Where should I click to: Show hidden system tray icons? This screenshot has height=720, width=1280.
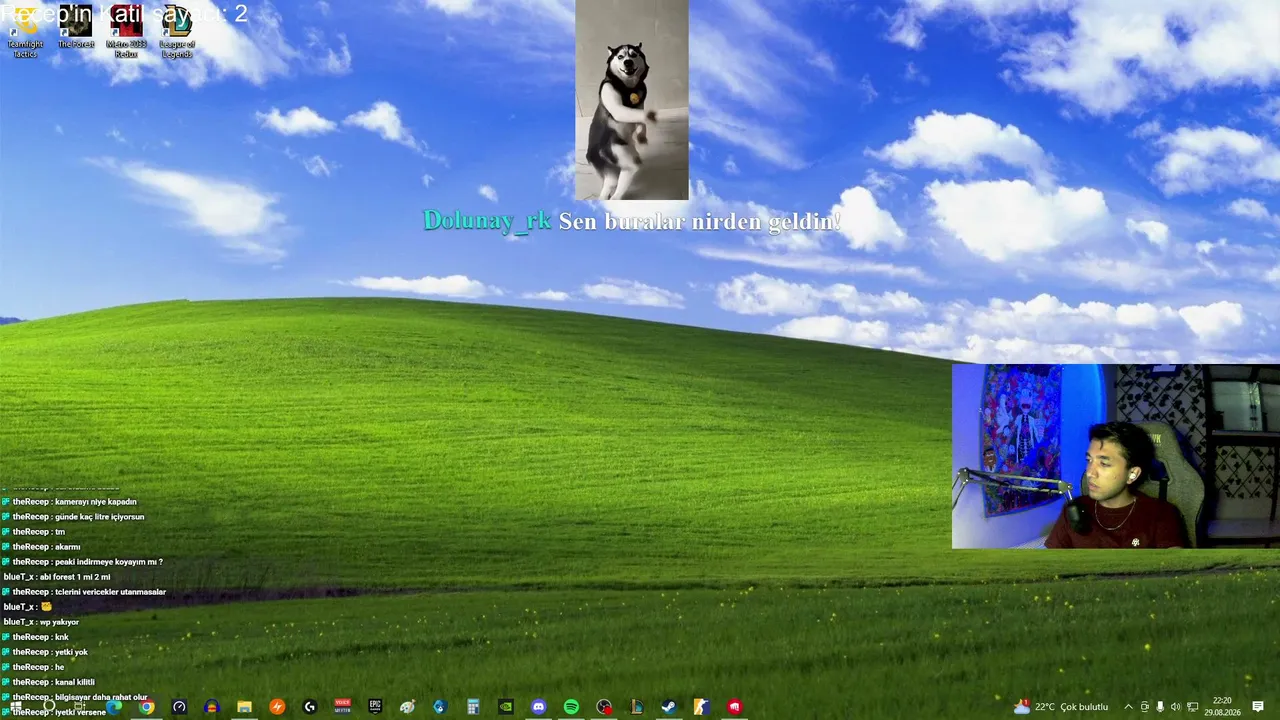click(1129, 707)
